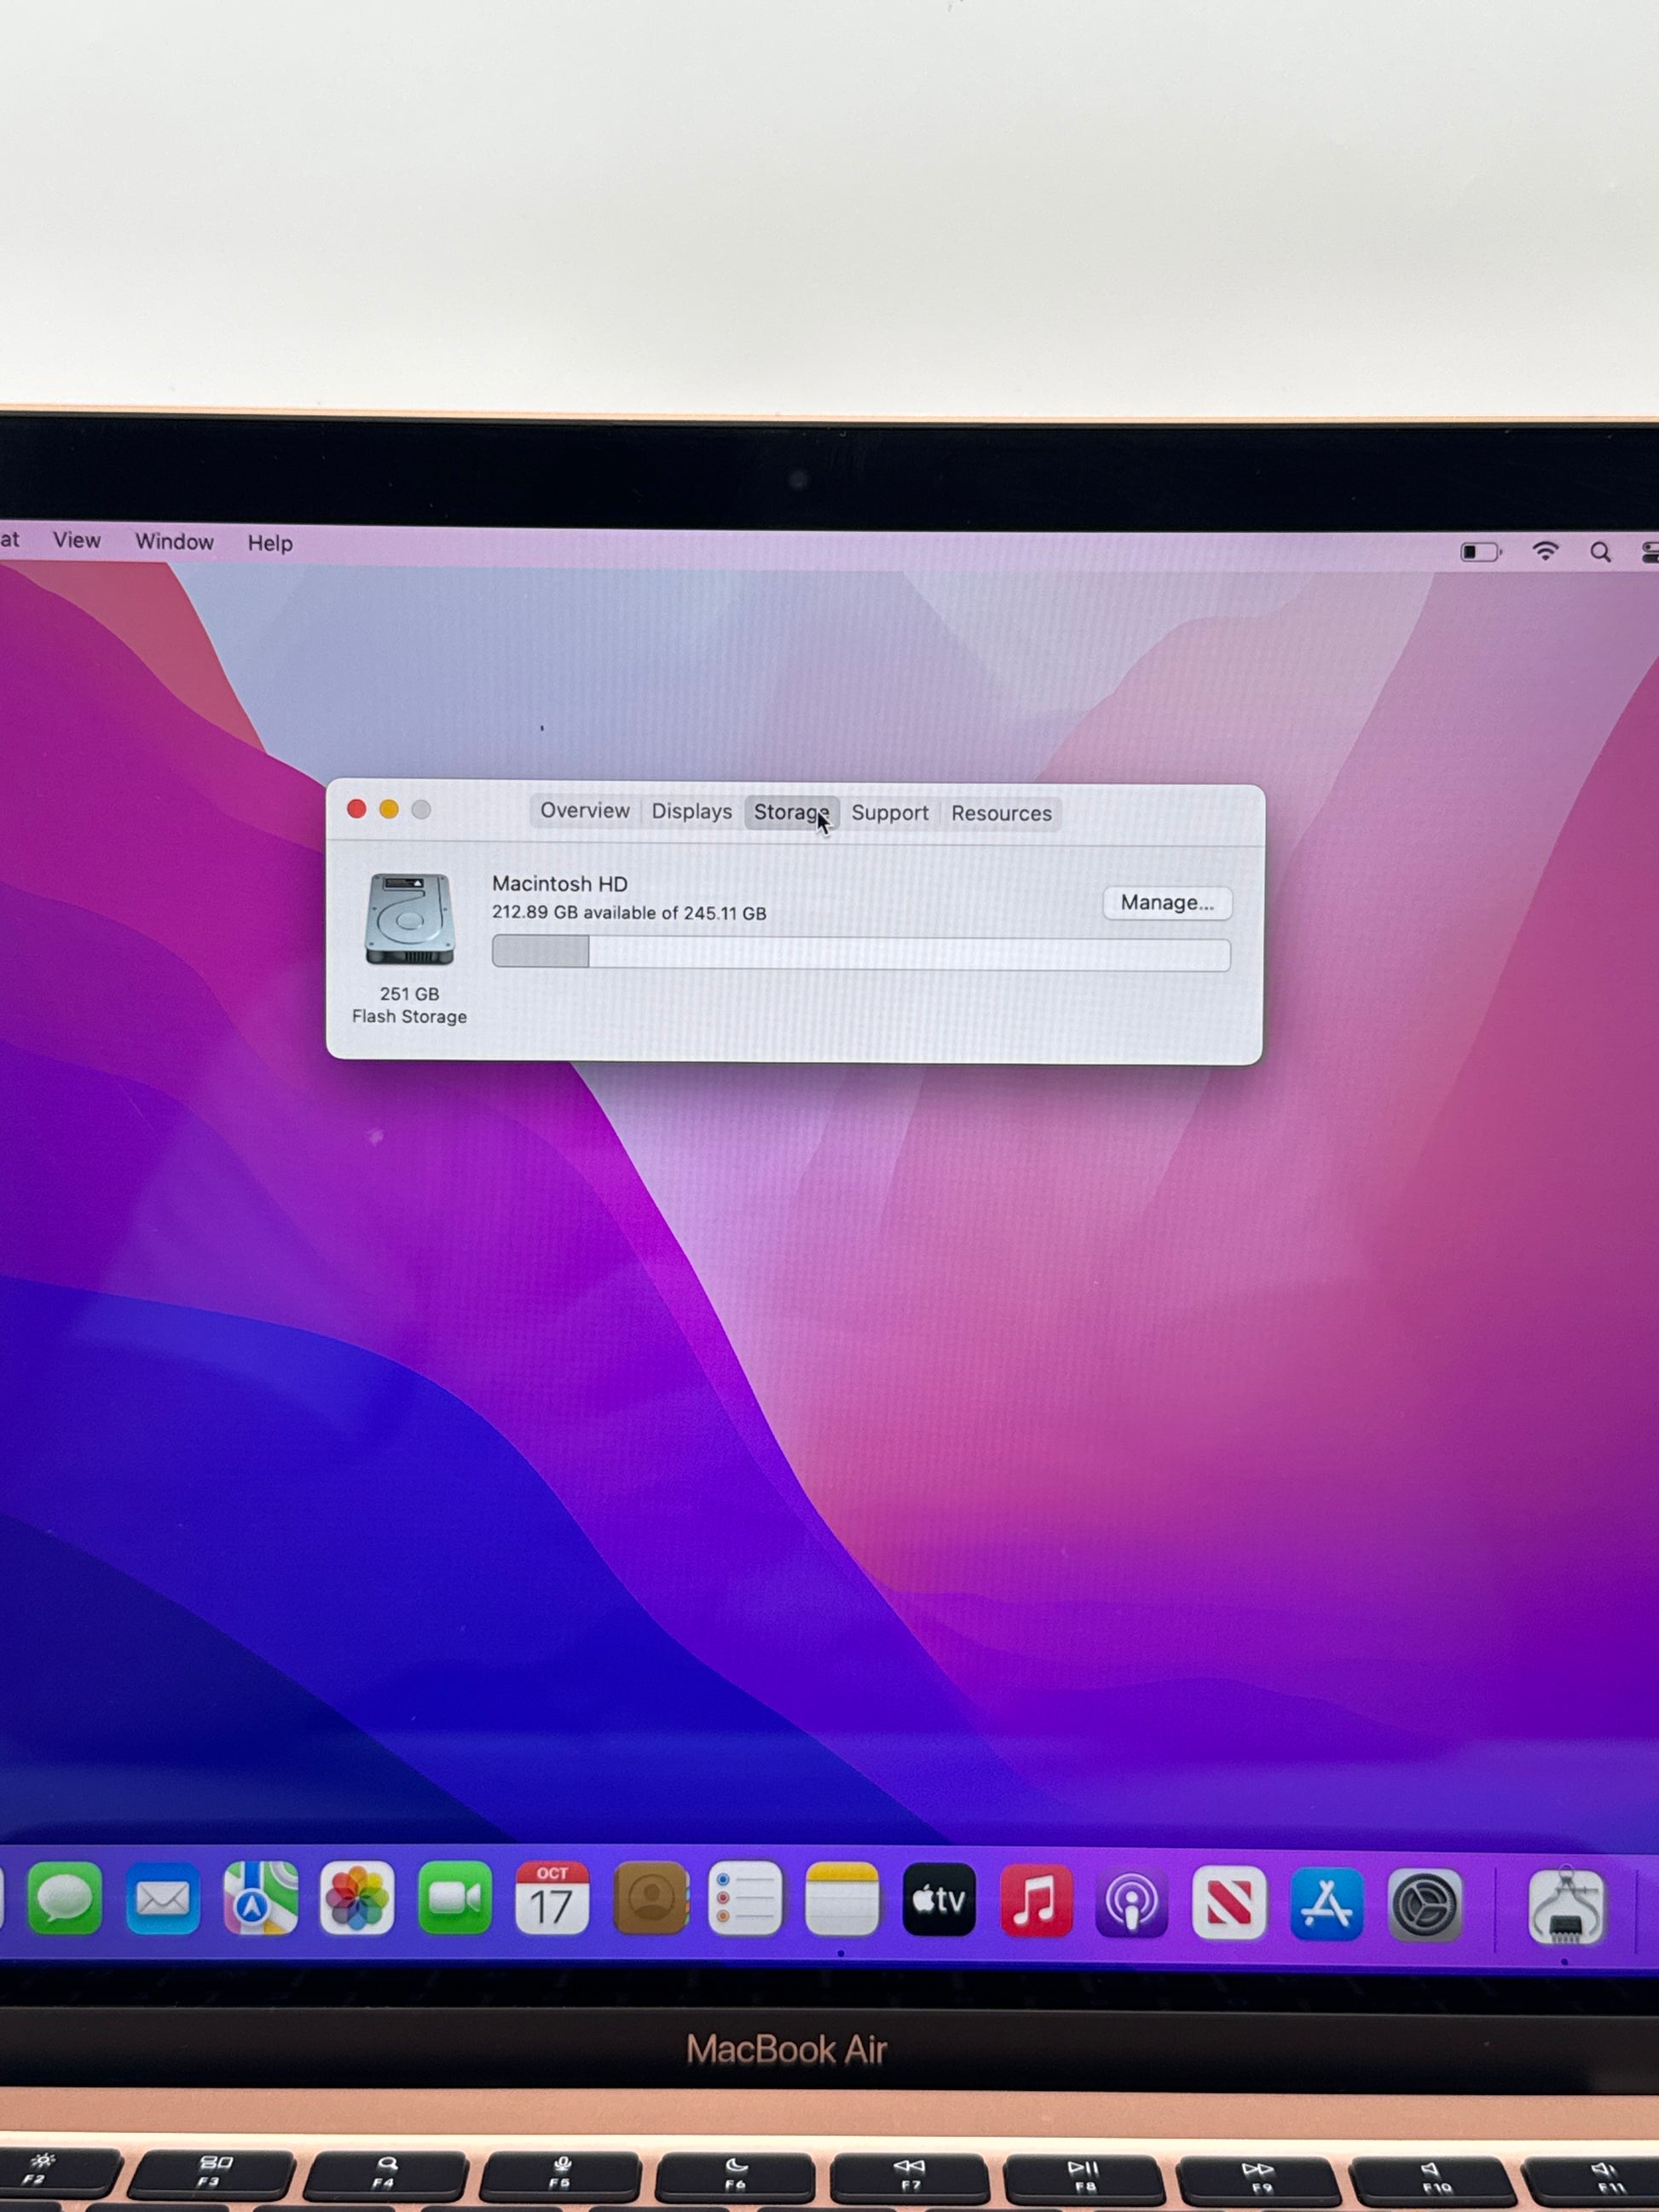Open System Preferences from the Dock
Screen dimensions: 1659x2212
click(x=1425, y=1905)
